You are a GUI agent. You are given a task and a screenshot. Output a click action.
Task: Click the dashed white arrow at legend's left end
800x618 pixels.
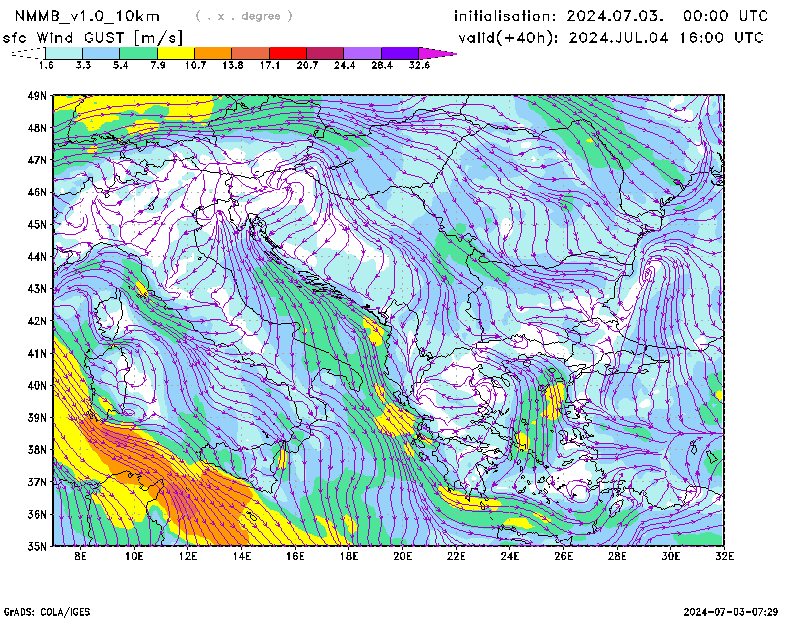point(25,53)
